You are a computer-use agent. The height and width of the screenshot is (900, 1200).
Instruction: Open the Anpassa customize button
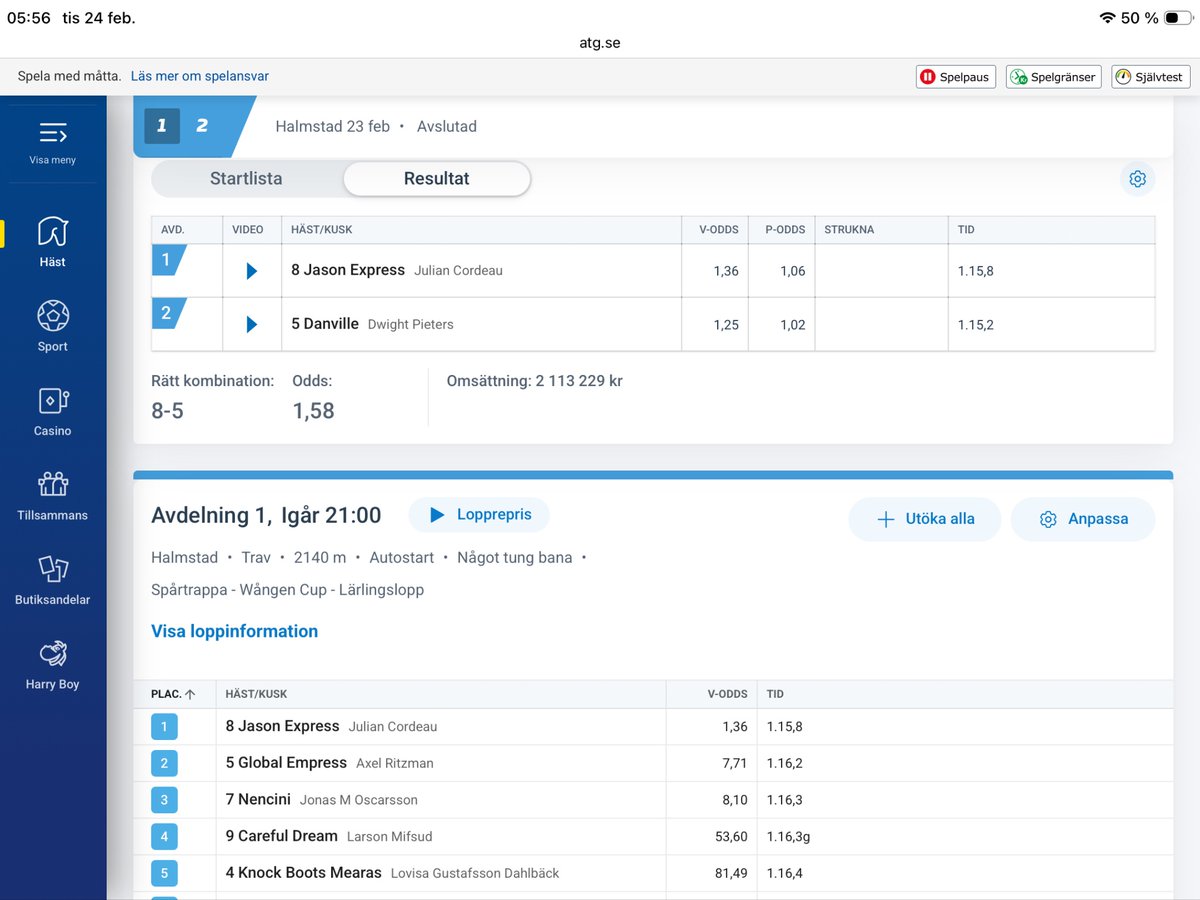[x=1083, y=519]
